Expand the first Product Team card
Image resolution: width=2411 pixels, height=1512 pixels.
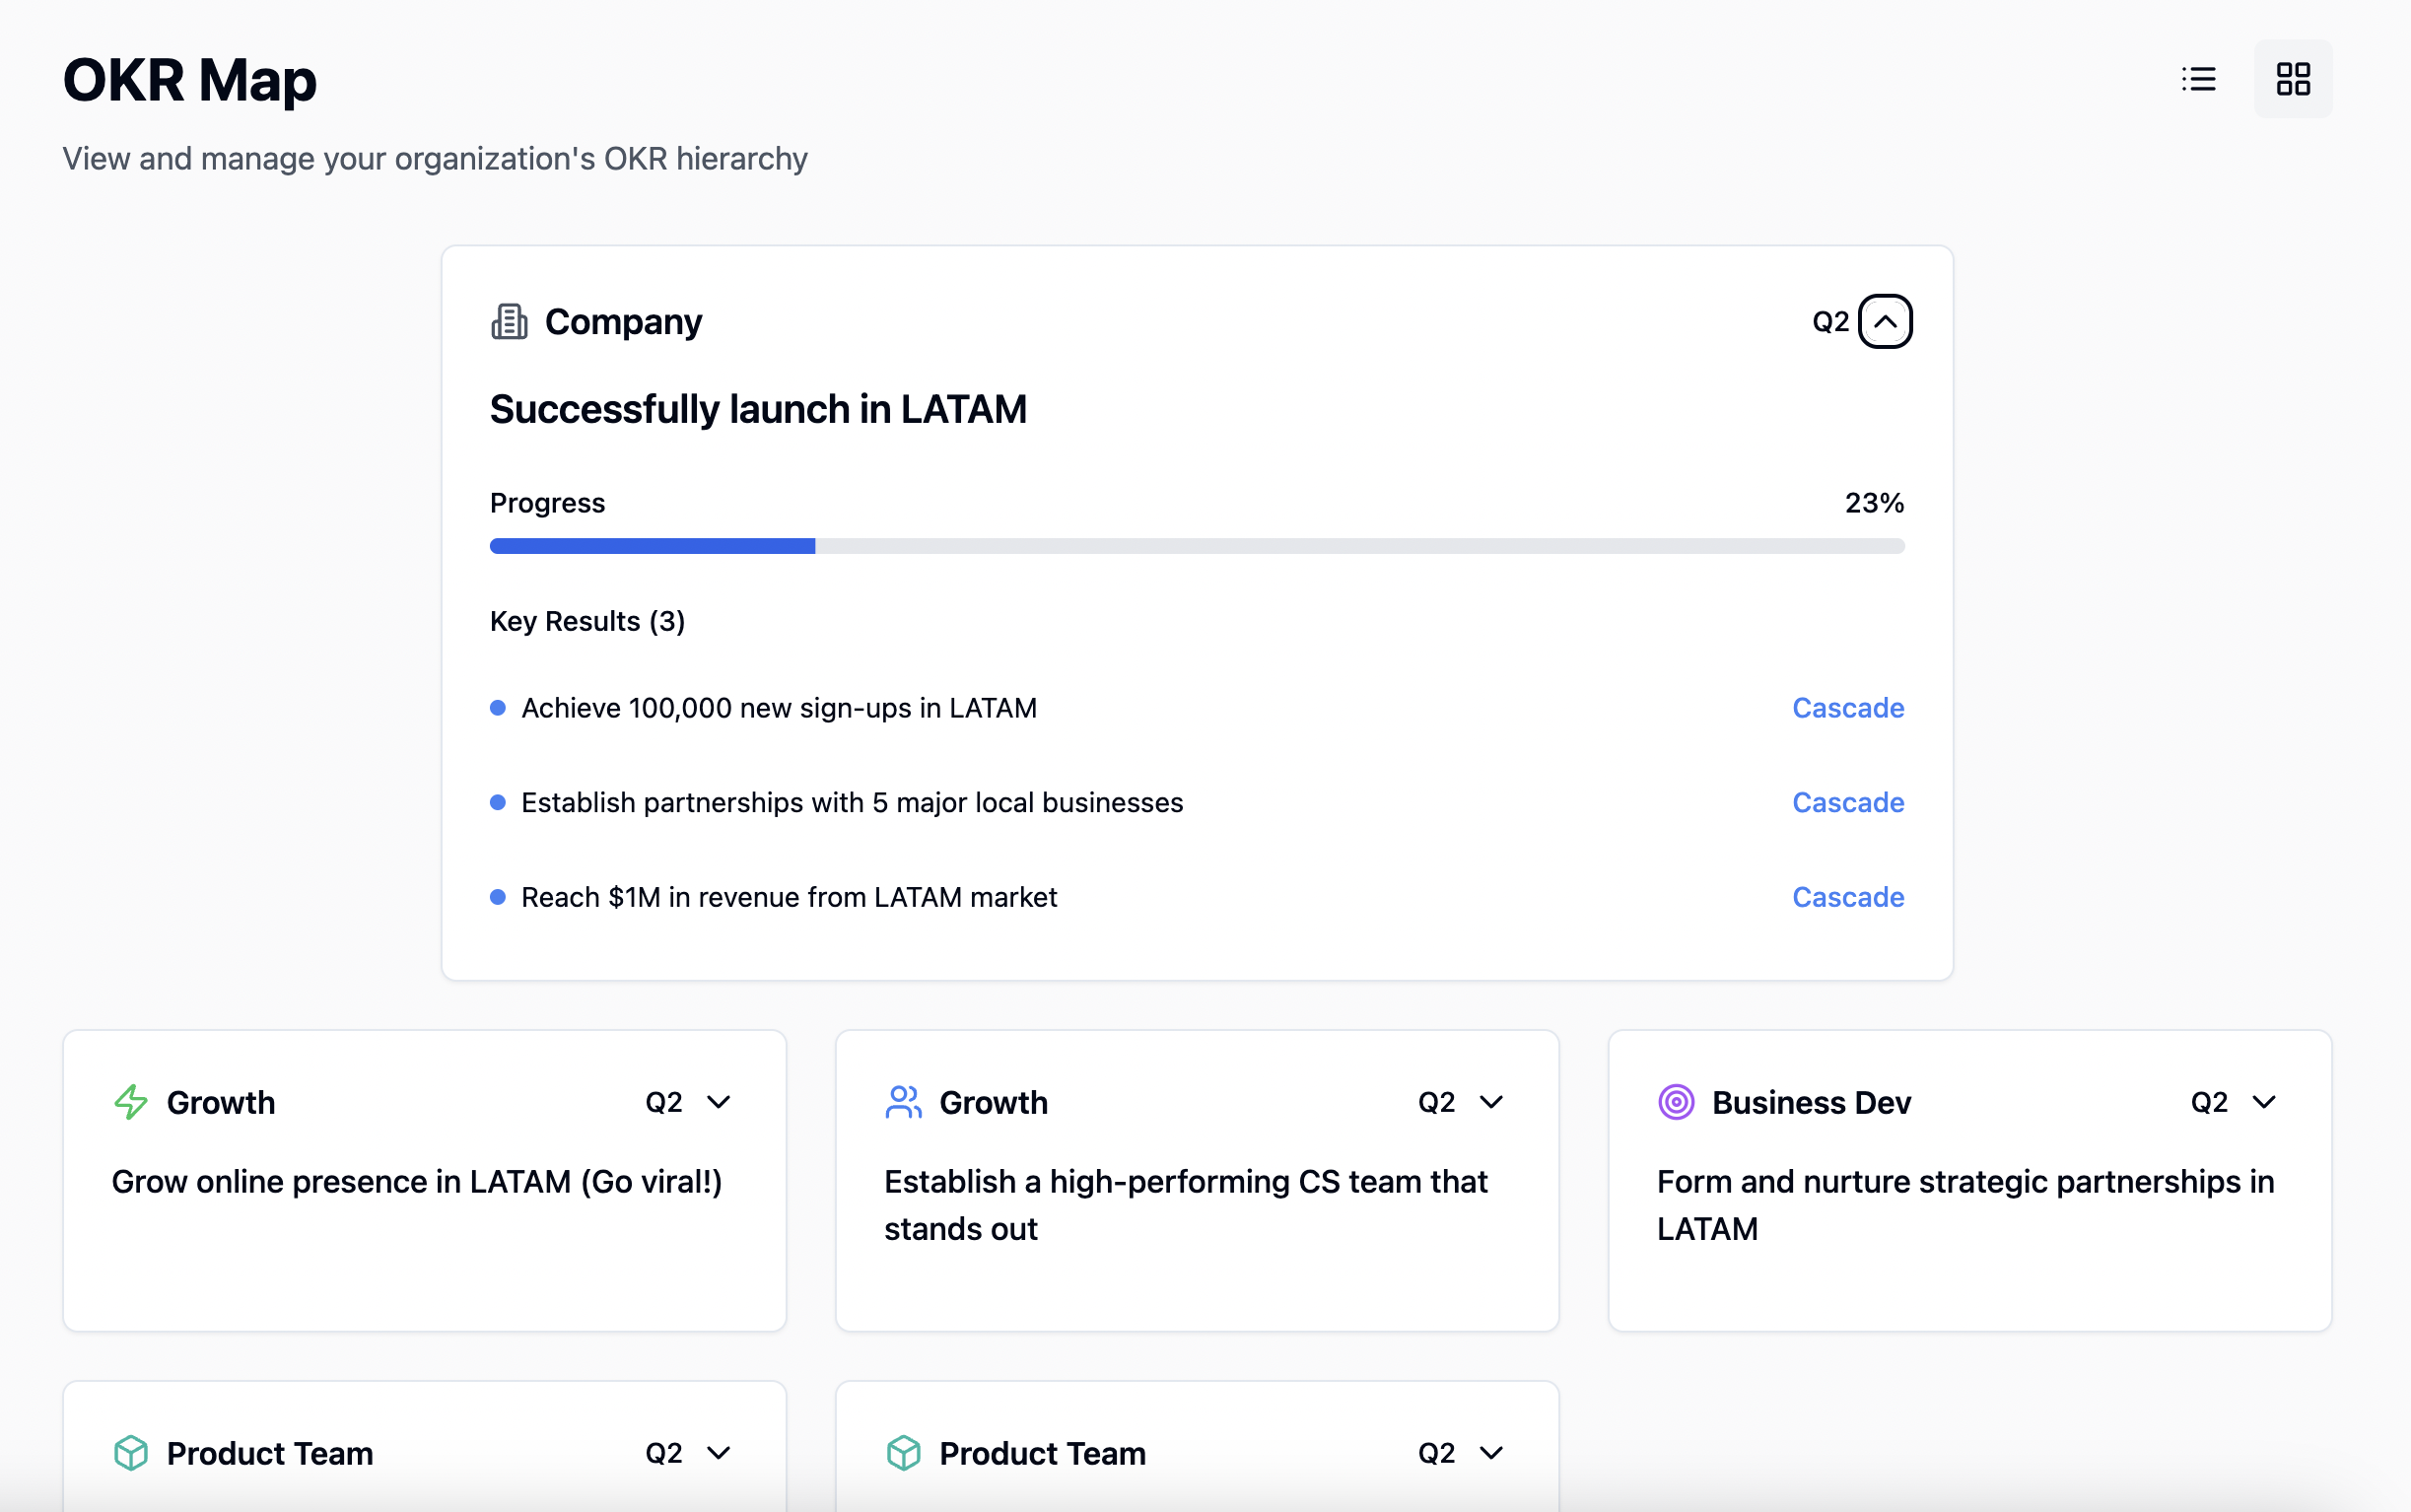click(718, 1453)
